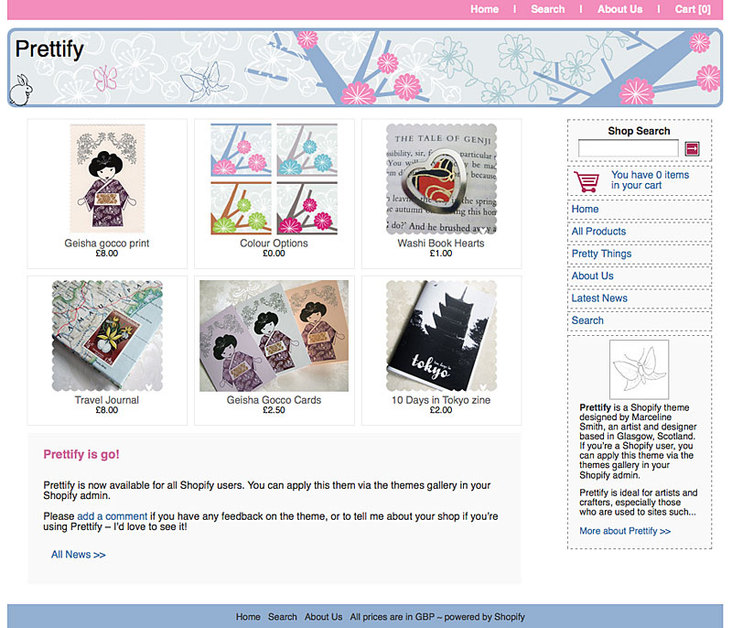
Task: Click the pink search submit arrow icon
Action: pos(692,149)
